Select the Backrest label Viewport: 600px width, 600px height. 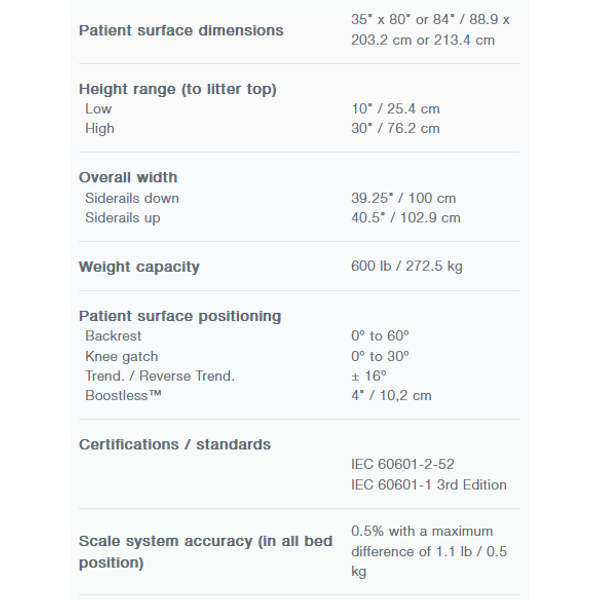coord(113,336)
